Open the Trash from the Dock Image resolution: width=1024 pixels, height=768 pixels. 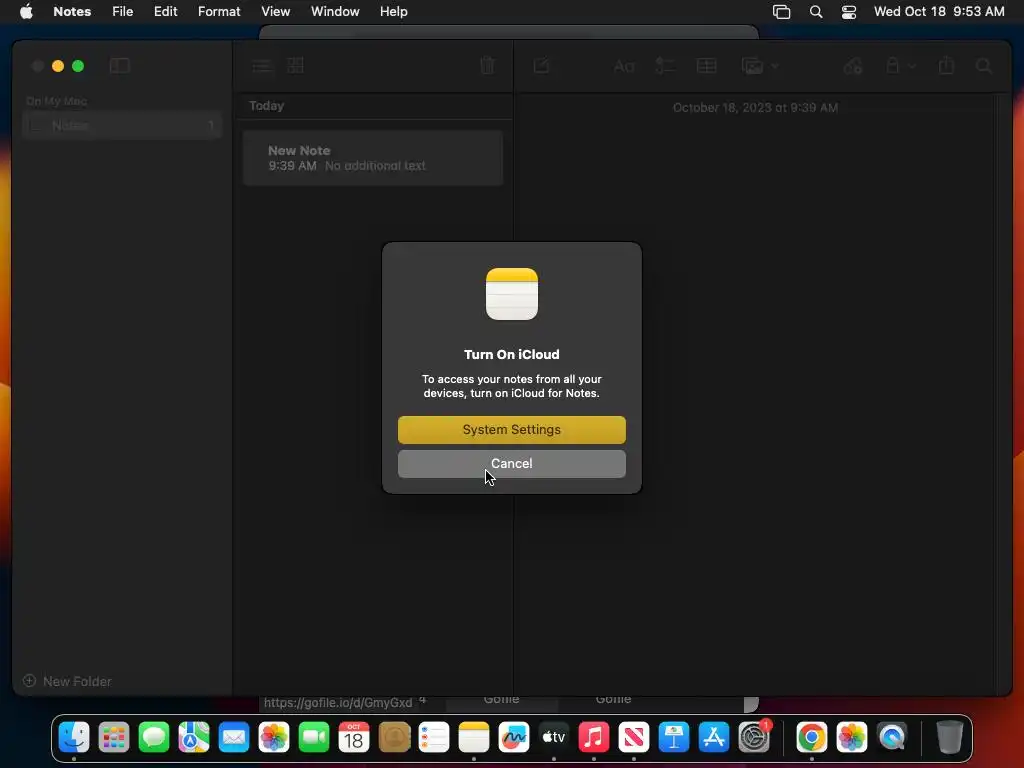point(950,737)
